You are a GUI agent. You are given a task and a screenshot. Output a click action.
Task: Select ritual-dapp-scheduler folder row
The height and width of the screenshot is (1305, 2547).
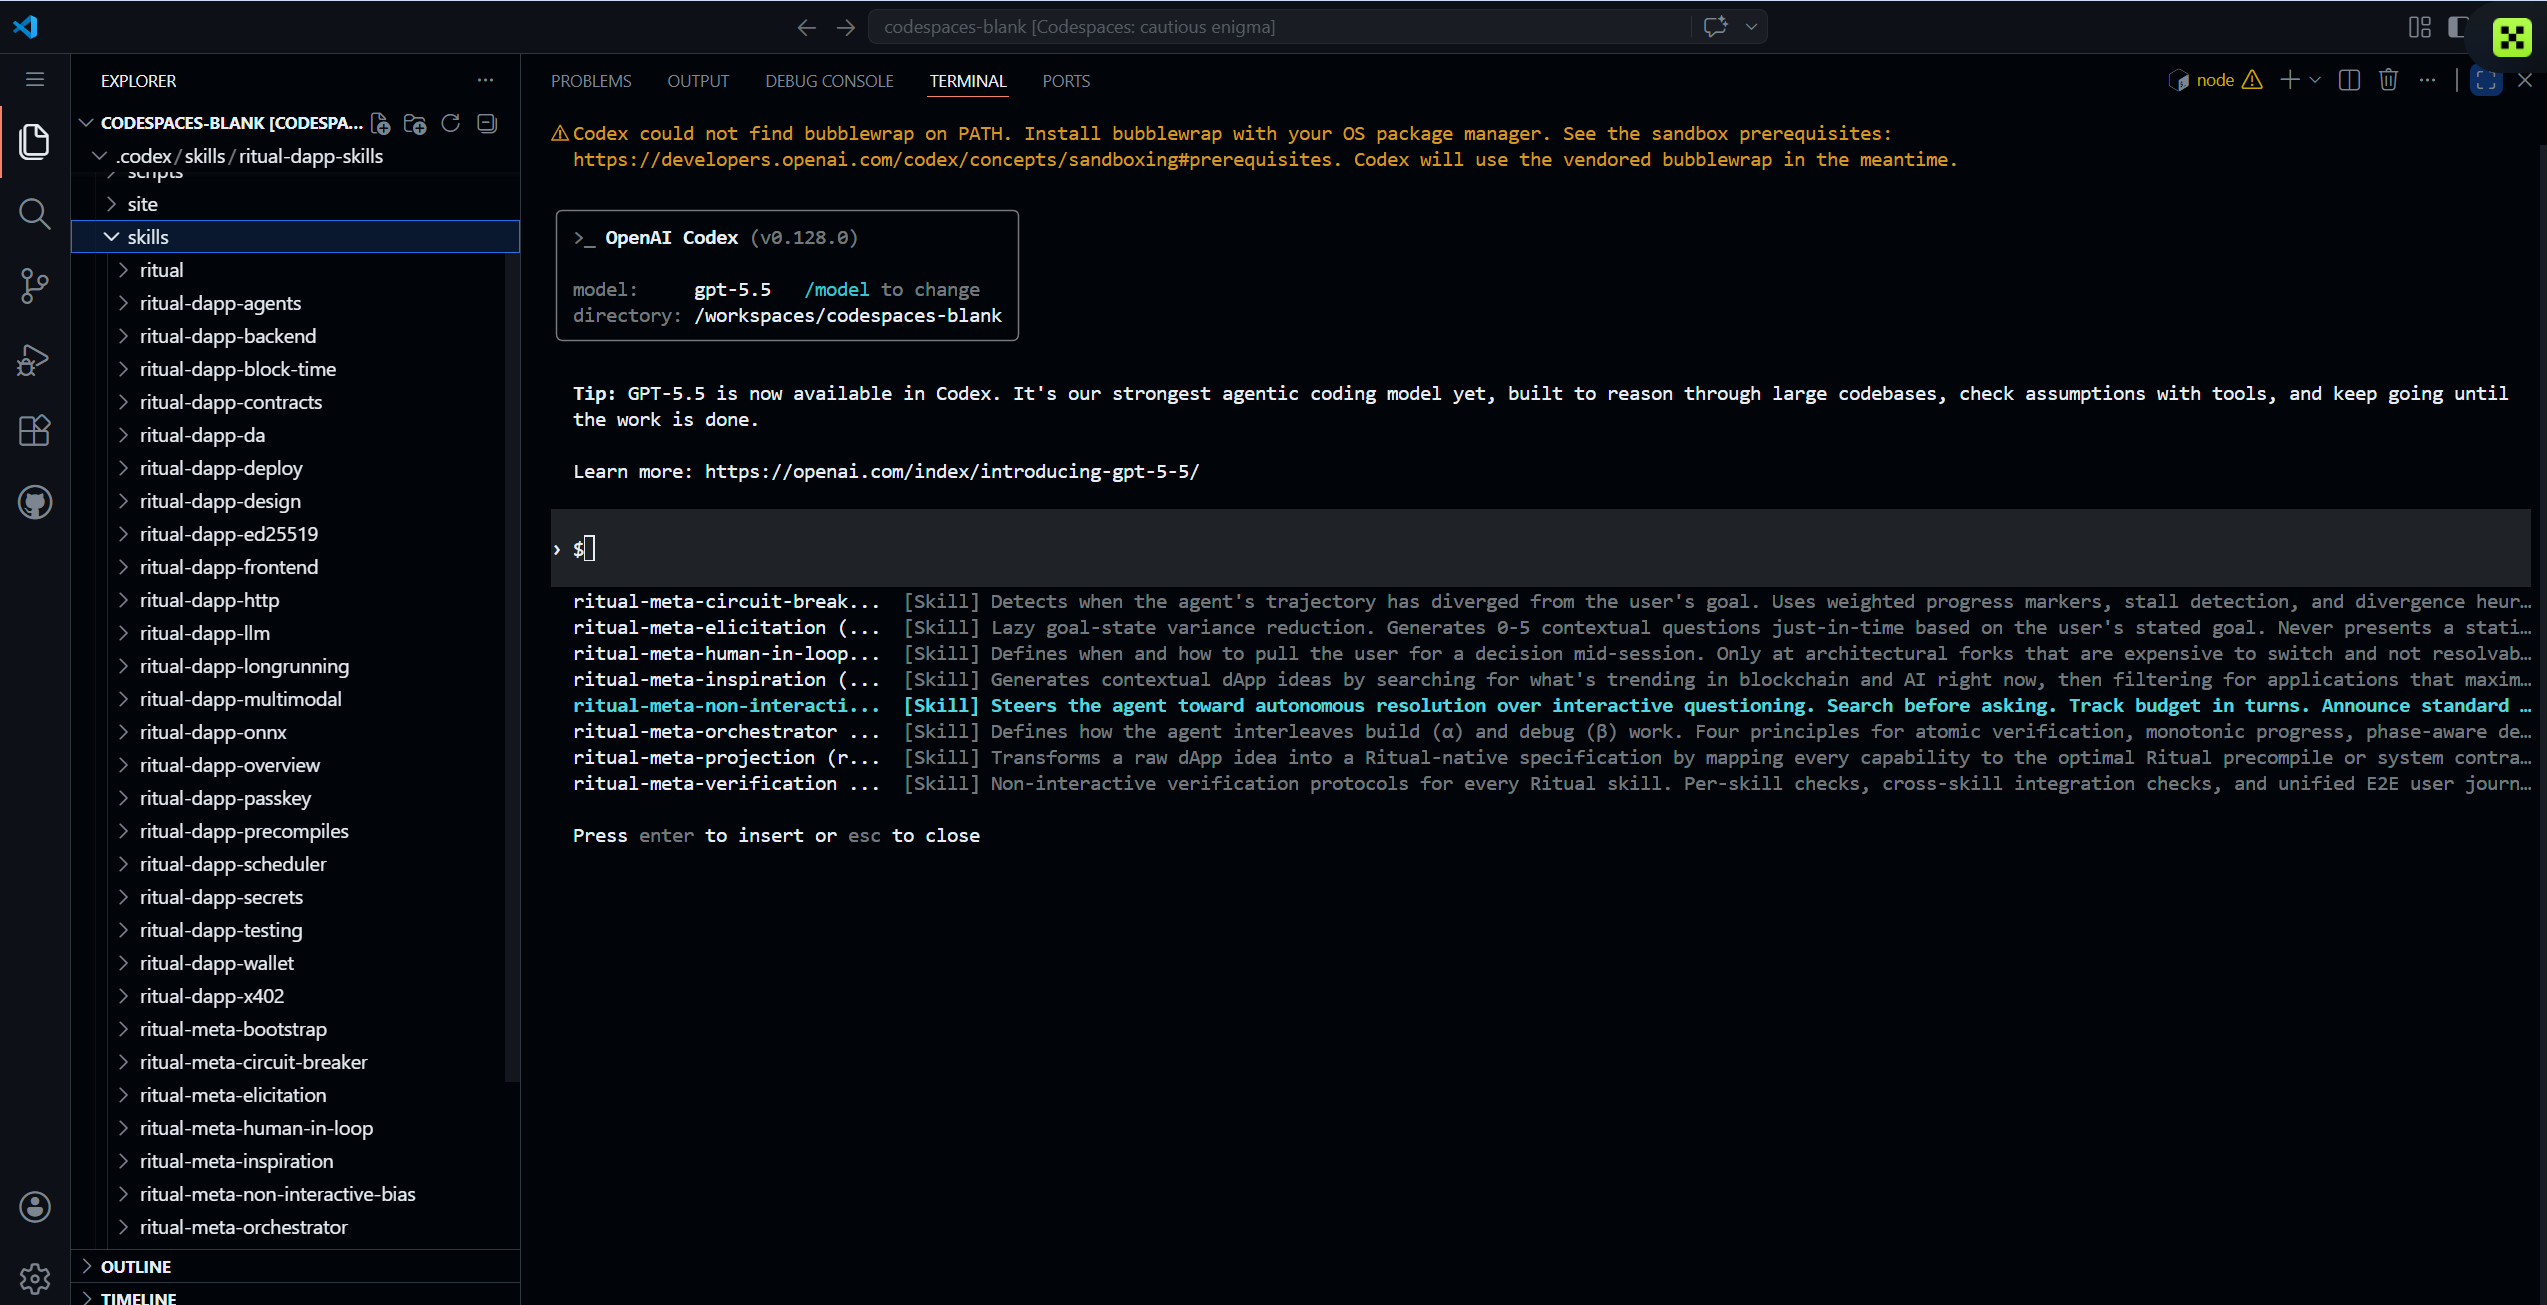(x=295, y=864)
